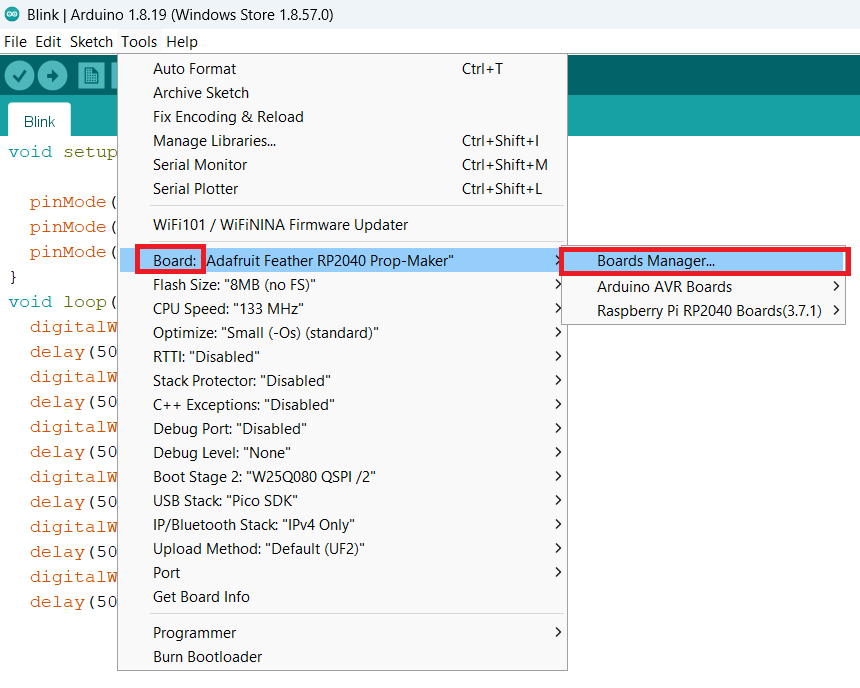Viewport: 860px width, 688px height.
Task: Open the Port submenu
Action: 167,573
